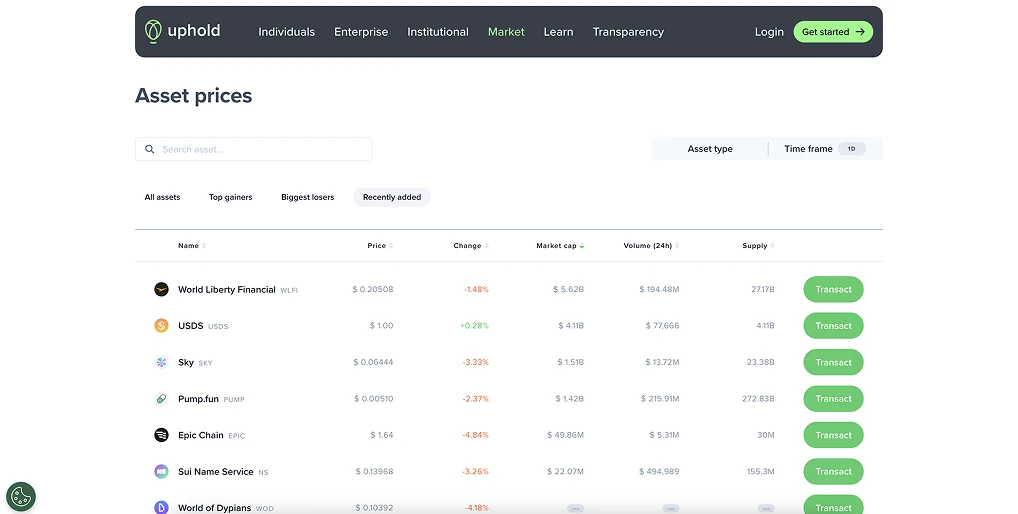1018x514 pixels.
Task: Click the USDS asset name
Action: [190, 326]
